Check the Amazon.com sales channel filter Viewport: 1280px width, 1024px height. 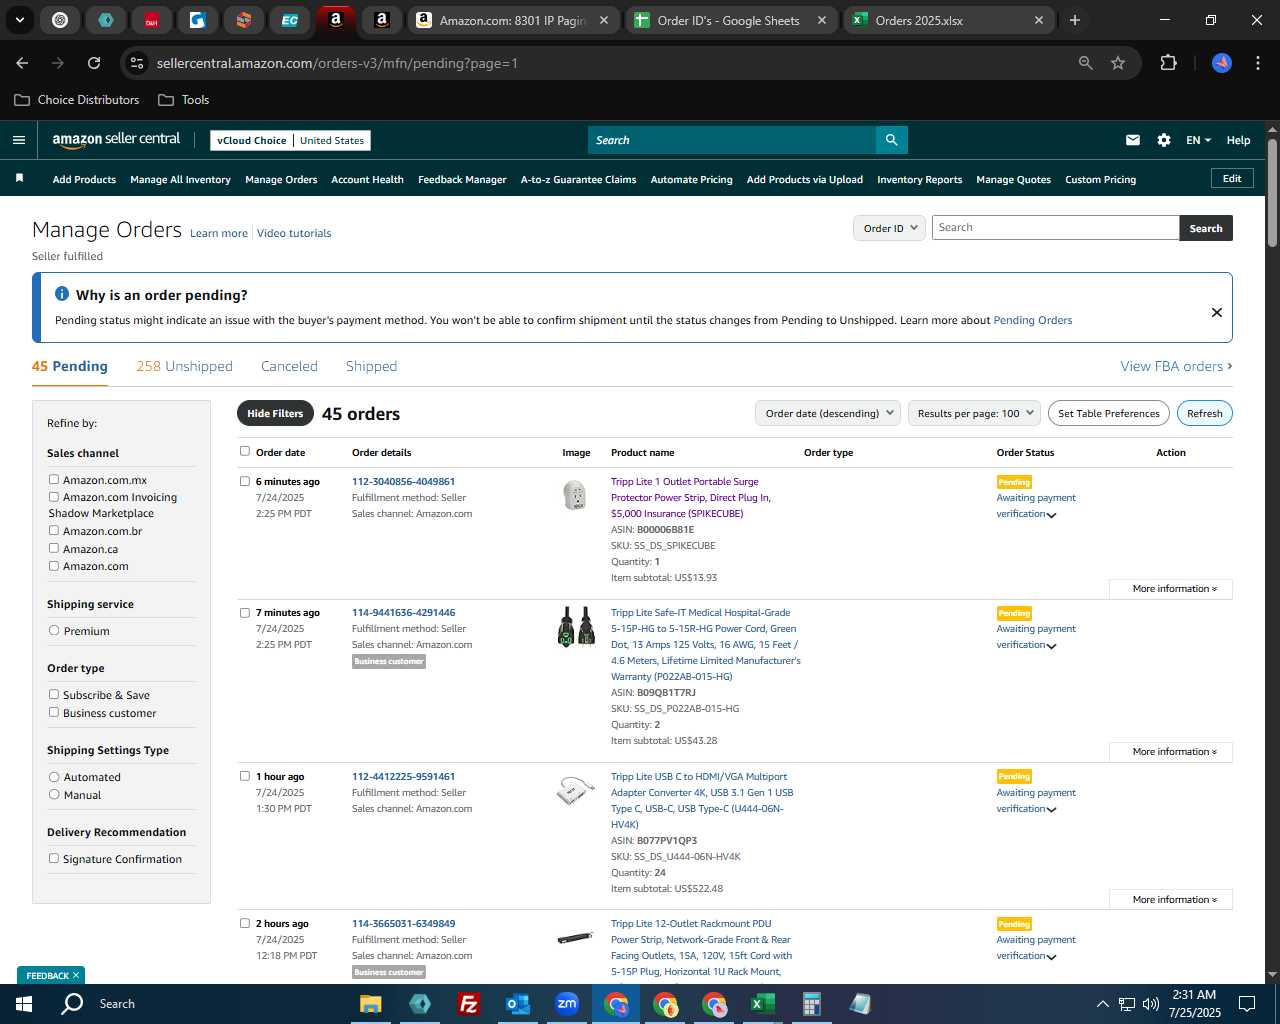tap(54, 565)
